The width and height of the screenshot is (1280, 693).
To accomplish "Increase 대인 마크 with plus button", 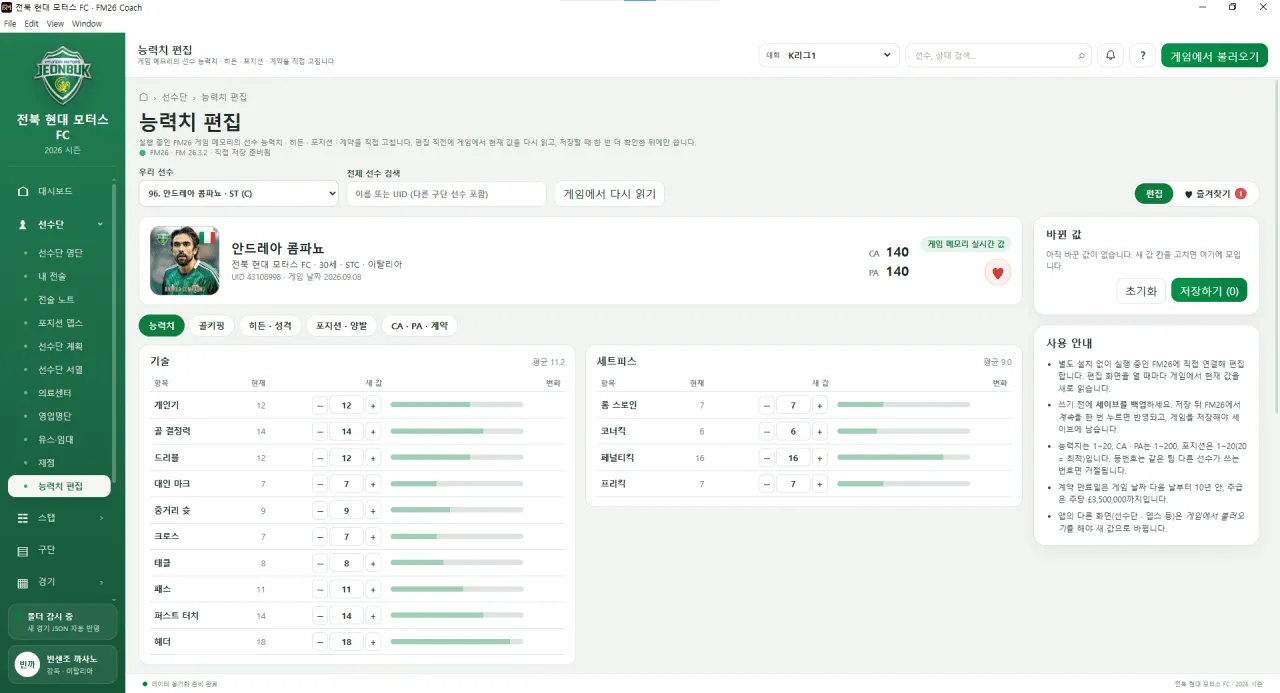I will pos(373,484).
